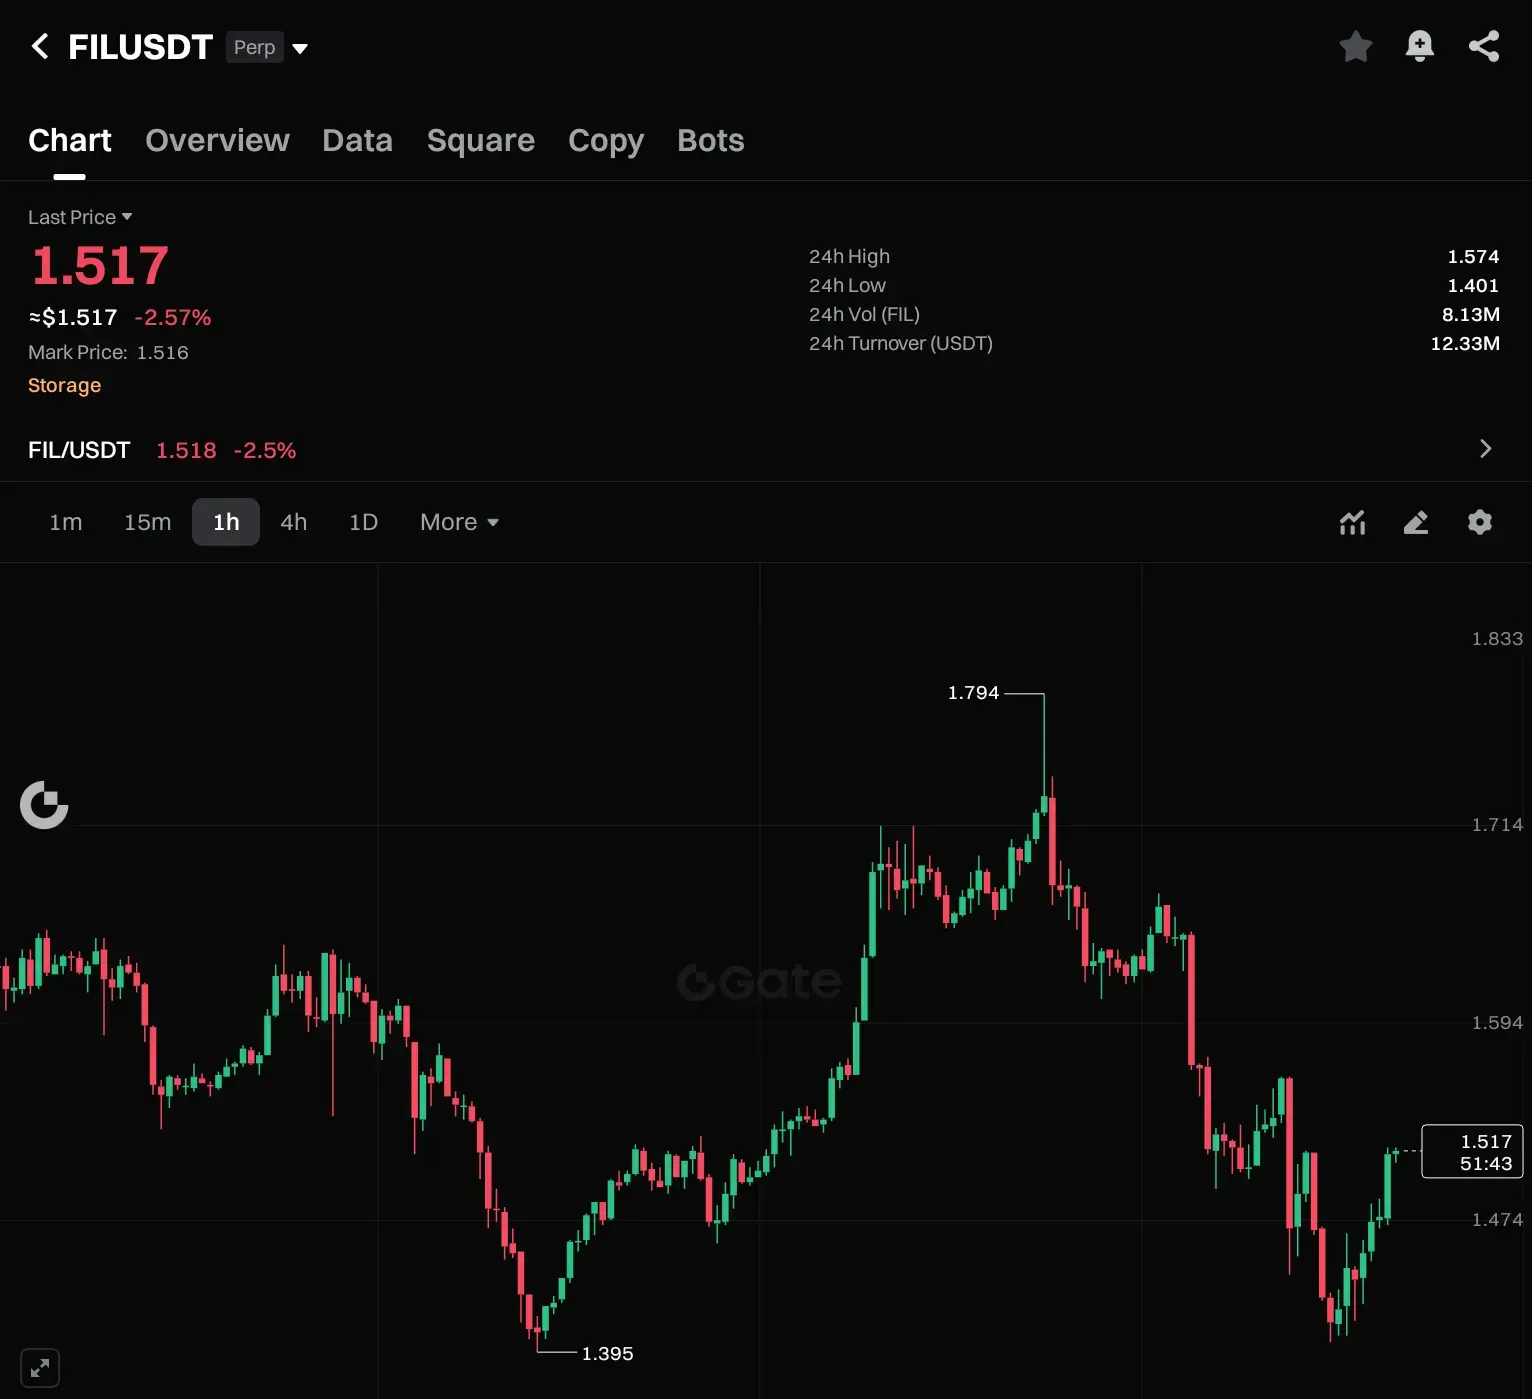Click the large 1.517 last price
The image size is (1538, 1399).
(100, 266)
